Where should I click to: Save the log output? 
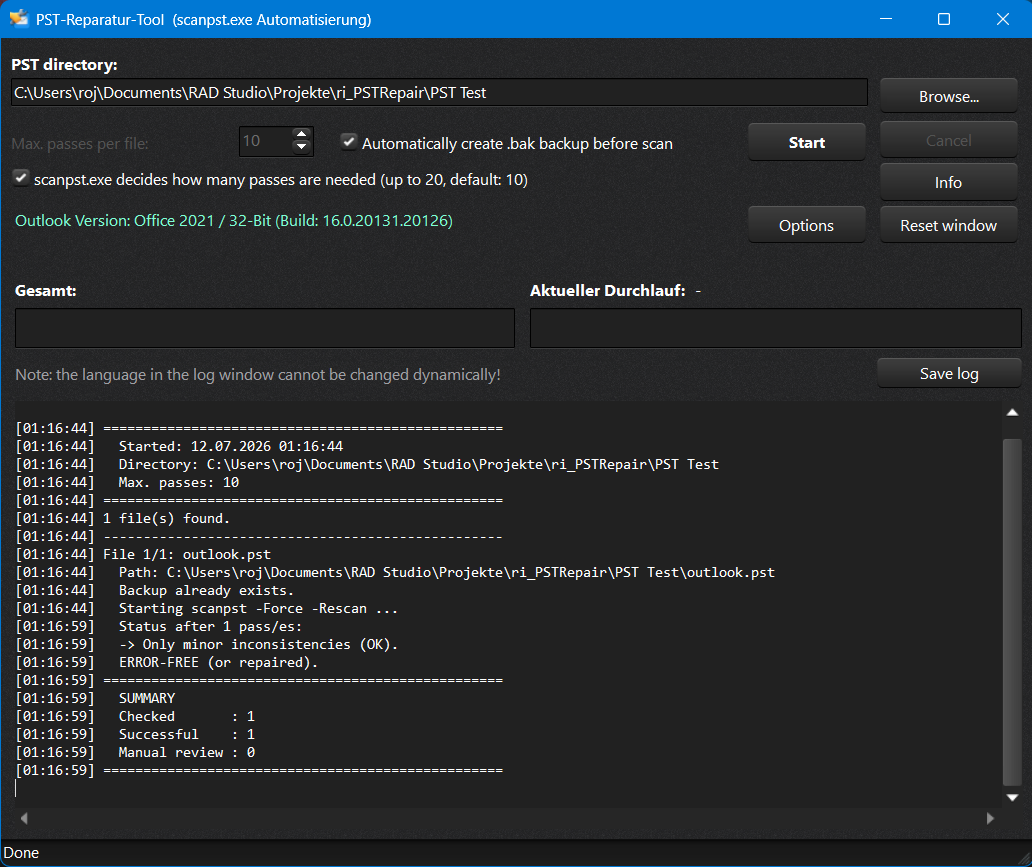point(948,373)
